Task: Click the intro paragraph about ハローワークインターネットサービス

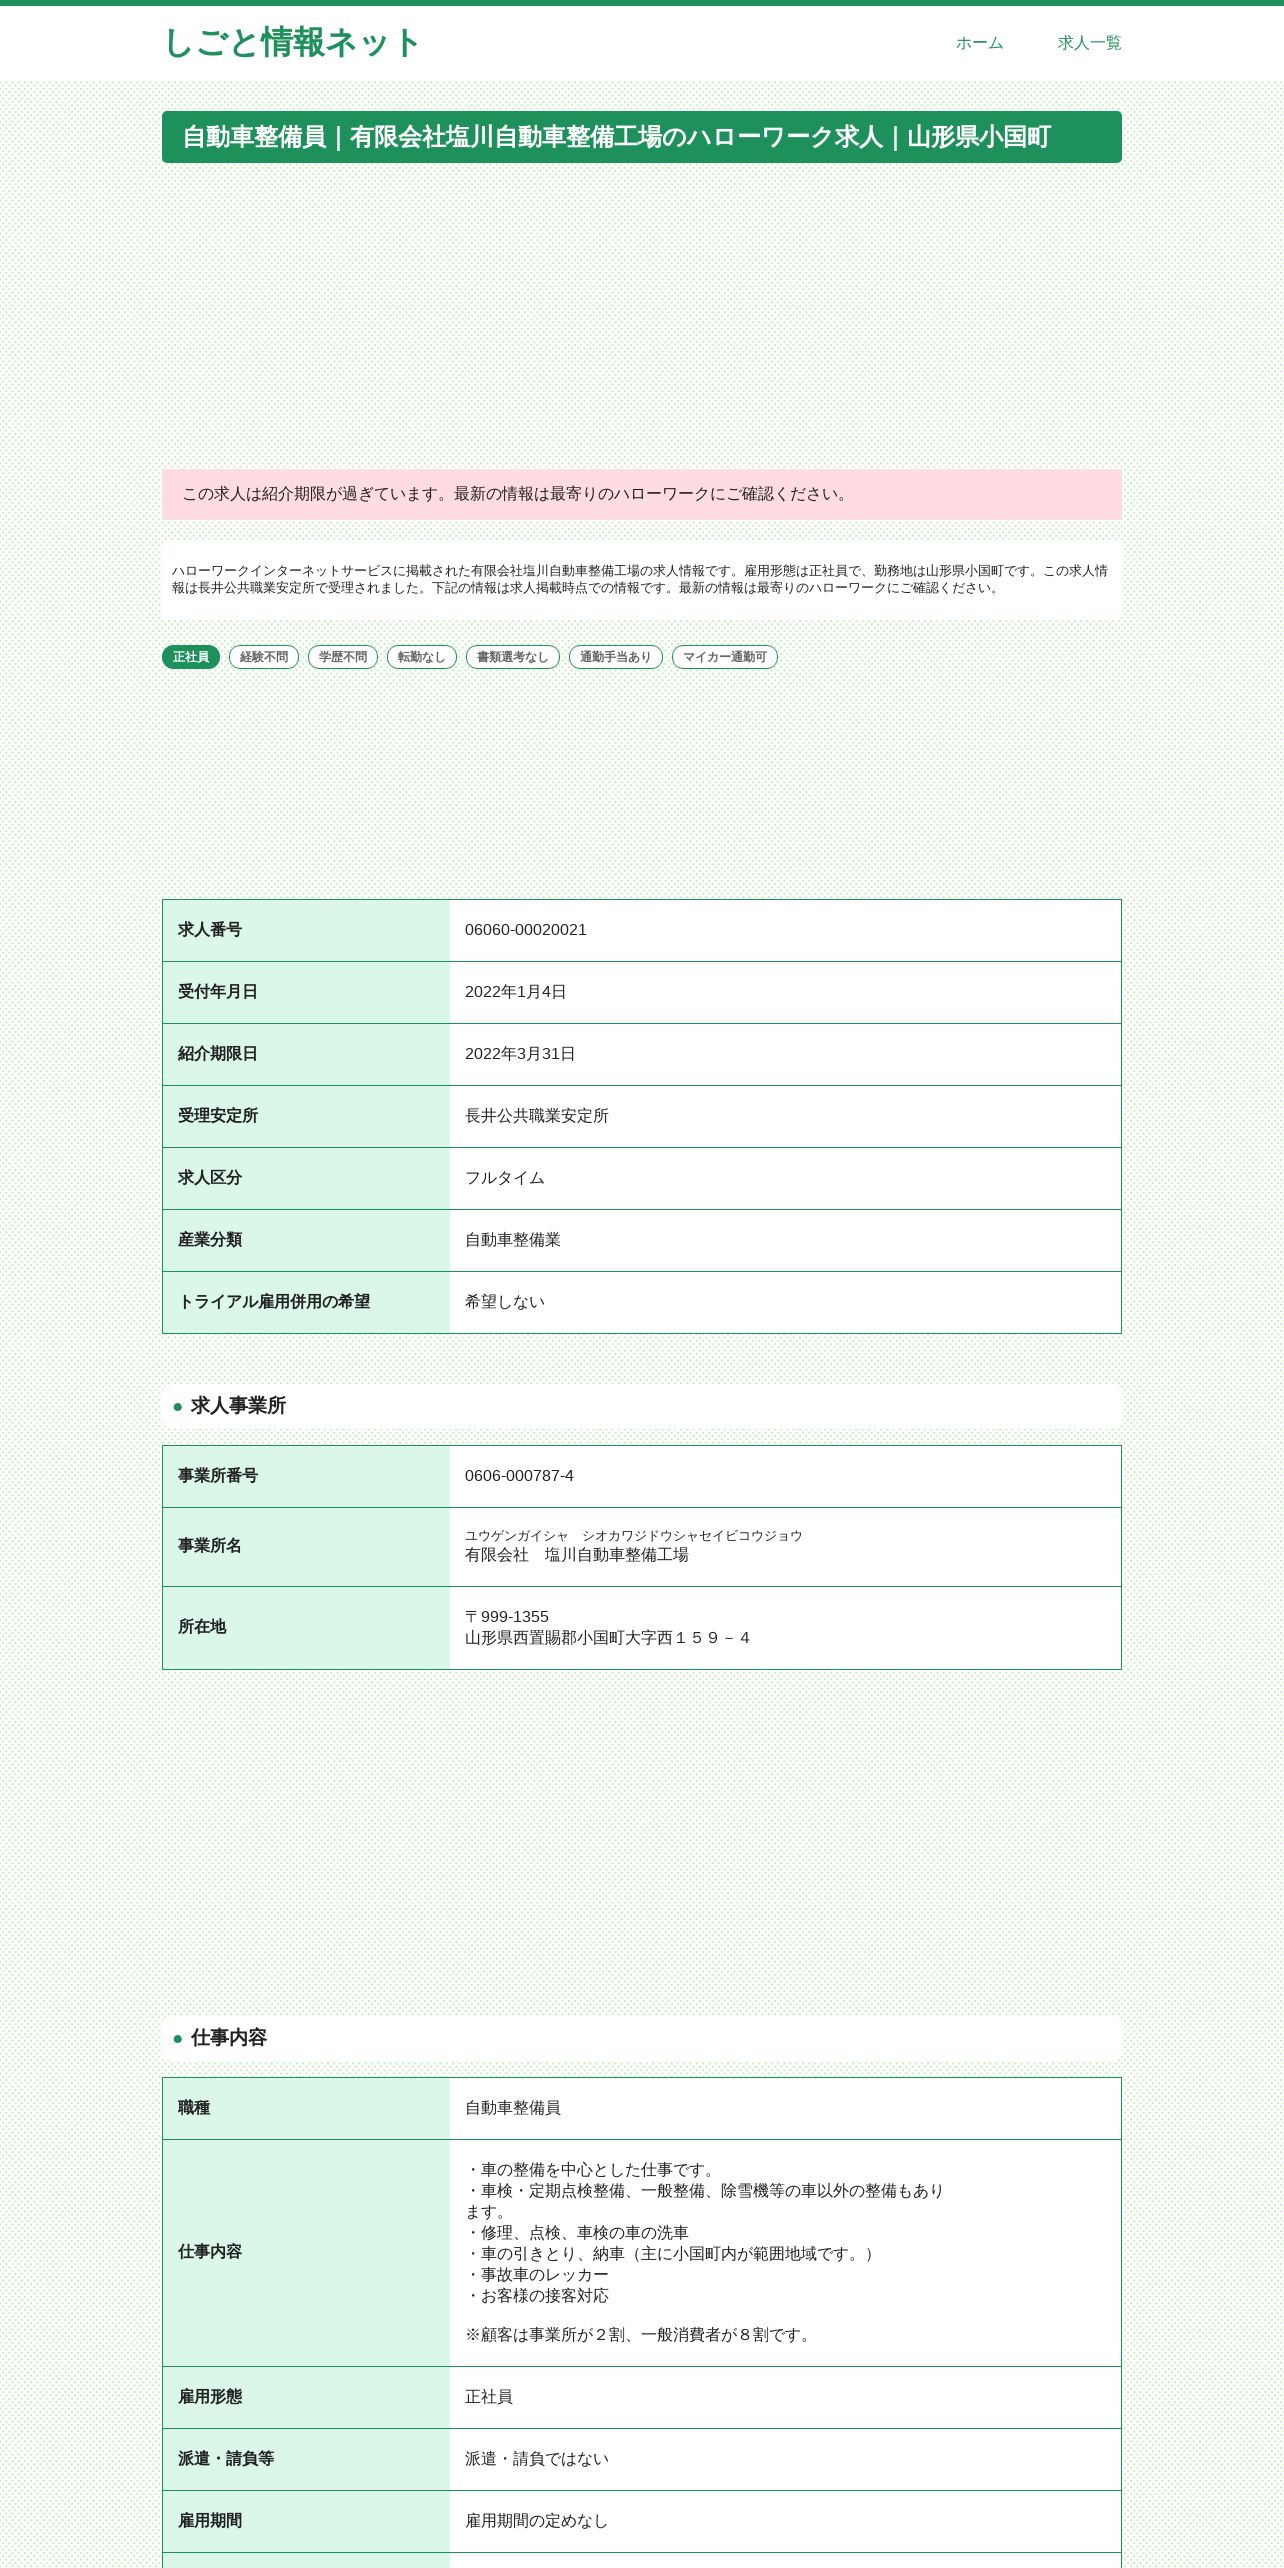Action: [x=642, y=580]
